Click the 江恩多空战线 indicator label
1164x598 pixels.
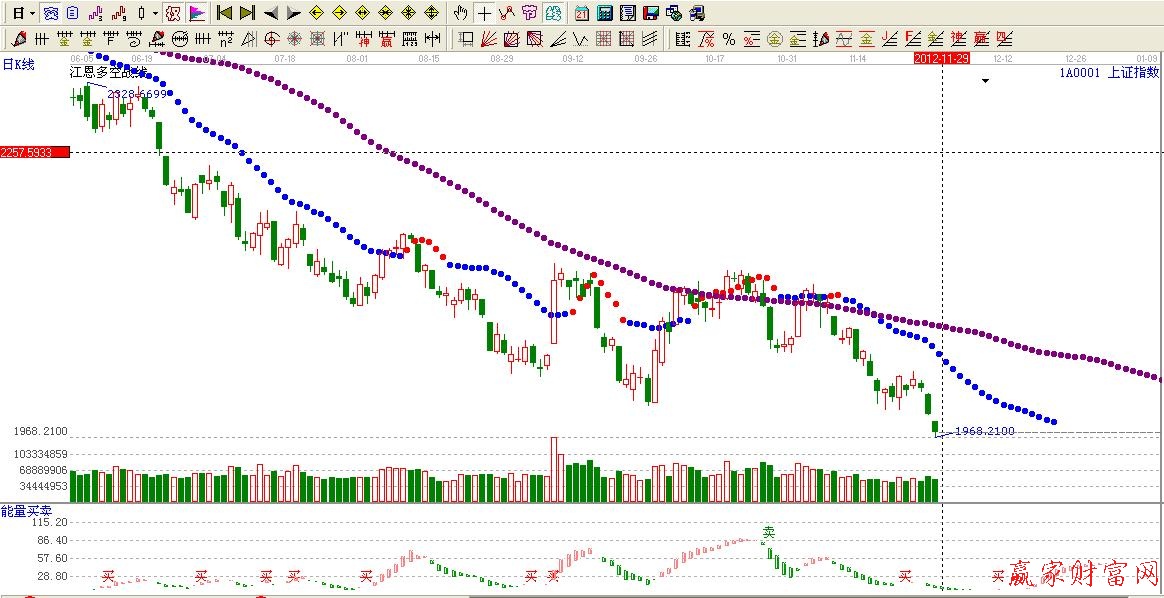[107, 72]
